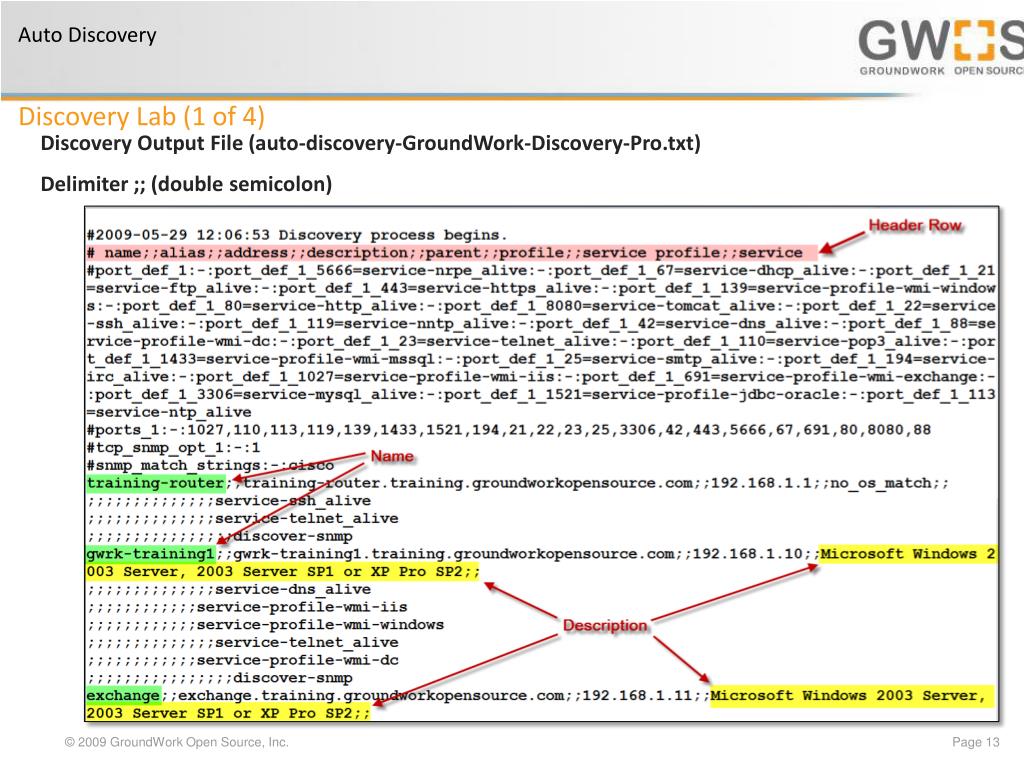Click the '© 2009 GroundWork Open Source, Inc.' footer
The image size is (1024, 768).
click(176, 743)
